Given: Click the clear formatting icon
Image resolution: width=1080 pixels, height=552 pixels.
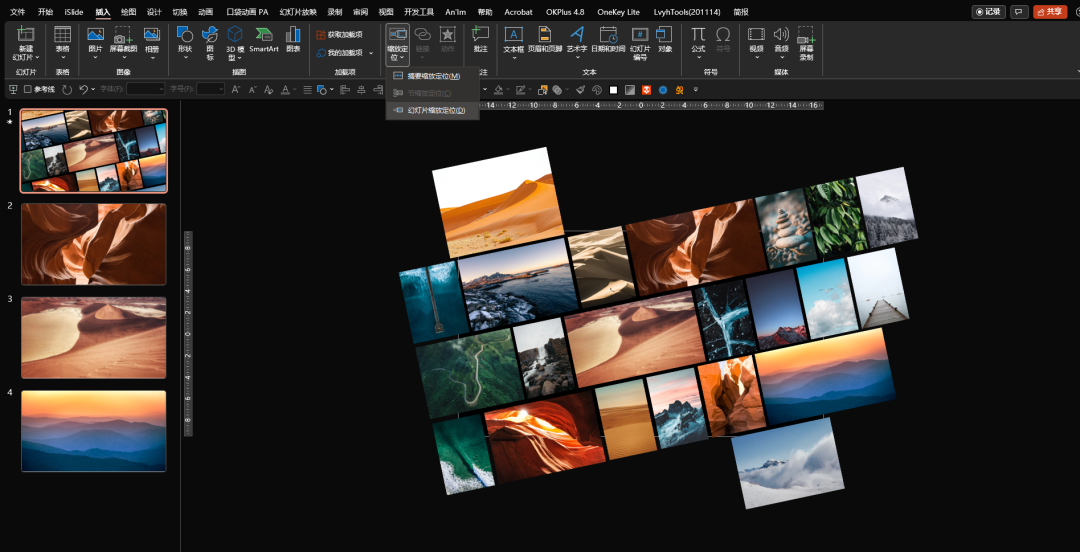Looking at the screenshot, I should 269,90.
